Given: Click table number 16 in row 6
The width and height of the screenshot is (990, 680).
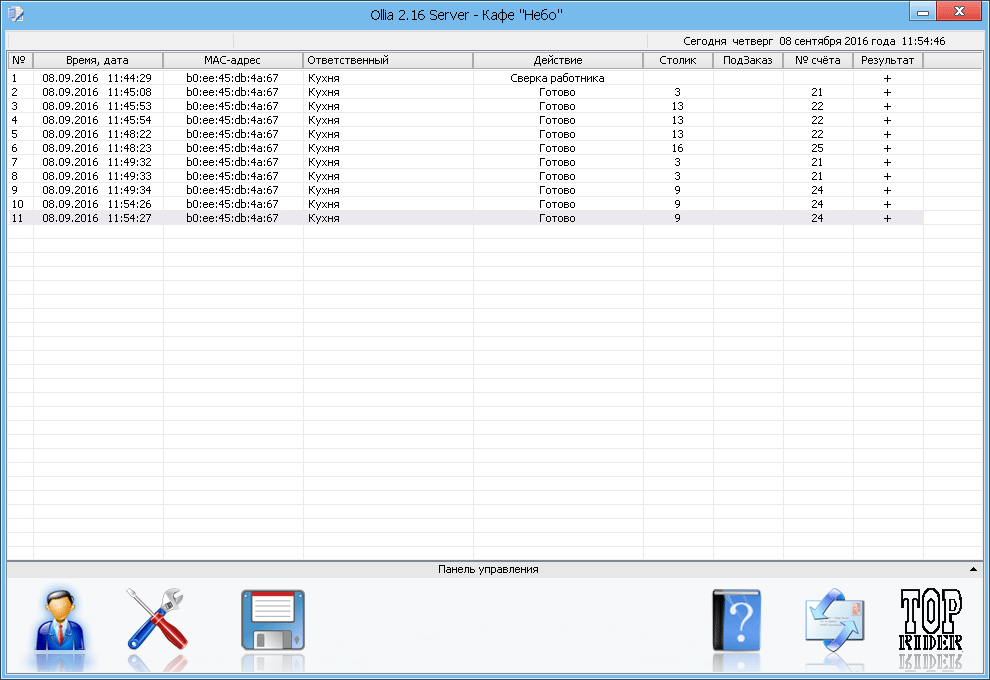Looking at the screenshot, I should [677, 148].
